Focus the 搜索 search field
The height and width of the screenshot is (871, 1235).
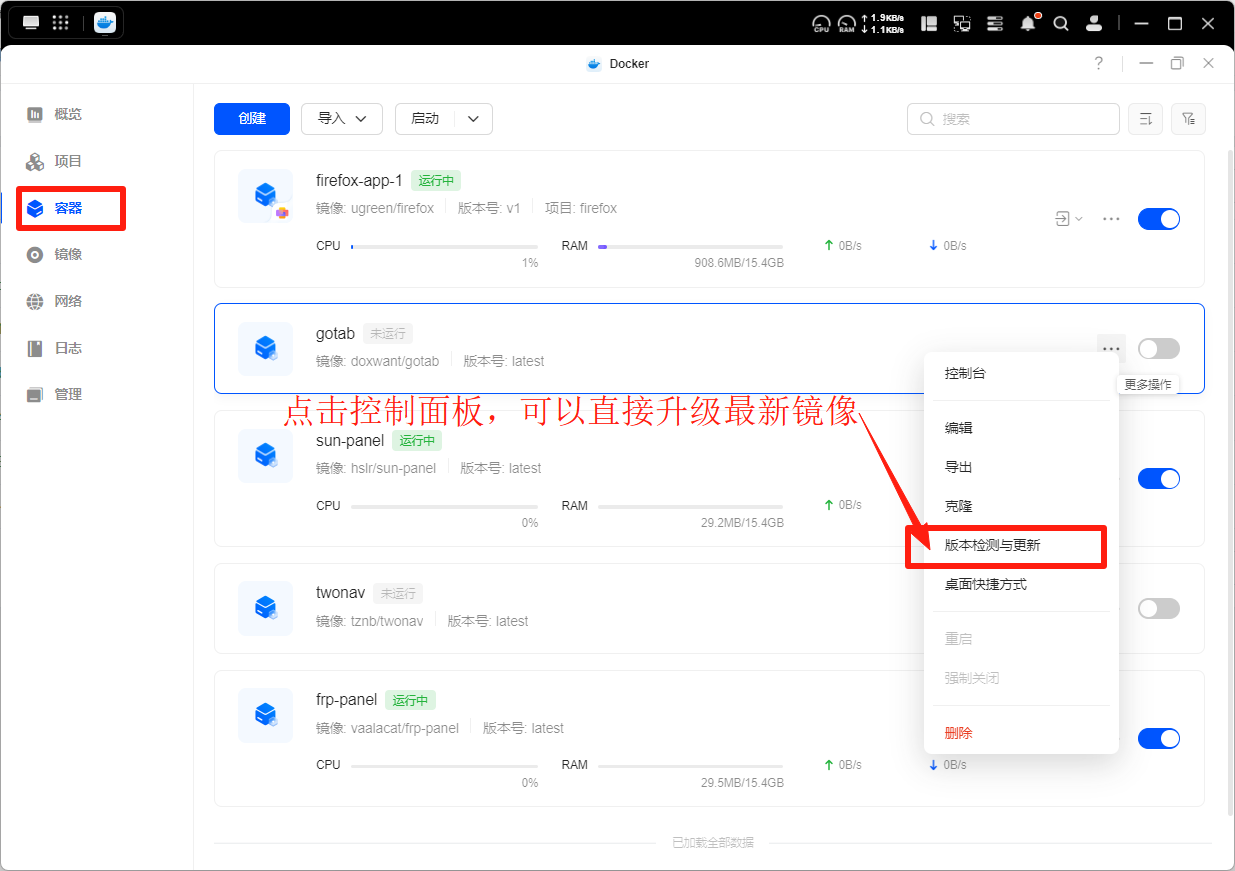click(x=1013, y=119)
